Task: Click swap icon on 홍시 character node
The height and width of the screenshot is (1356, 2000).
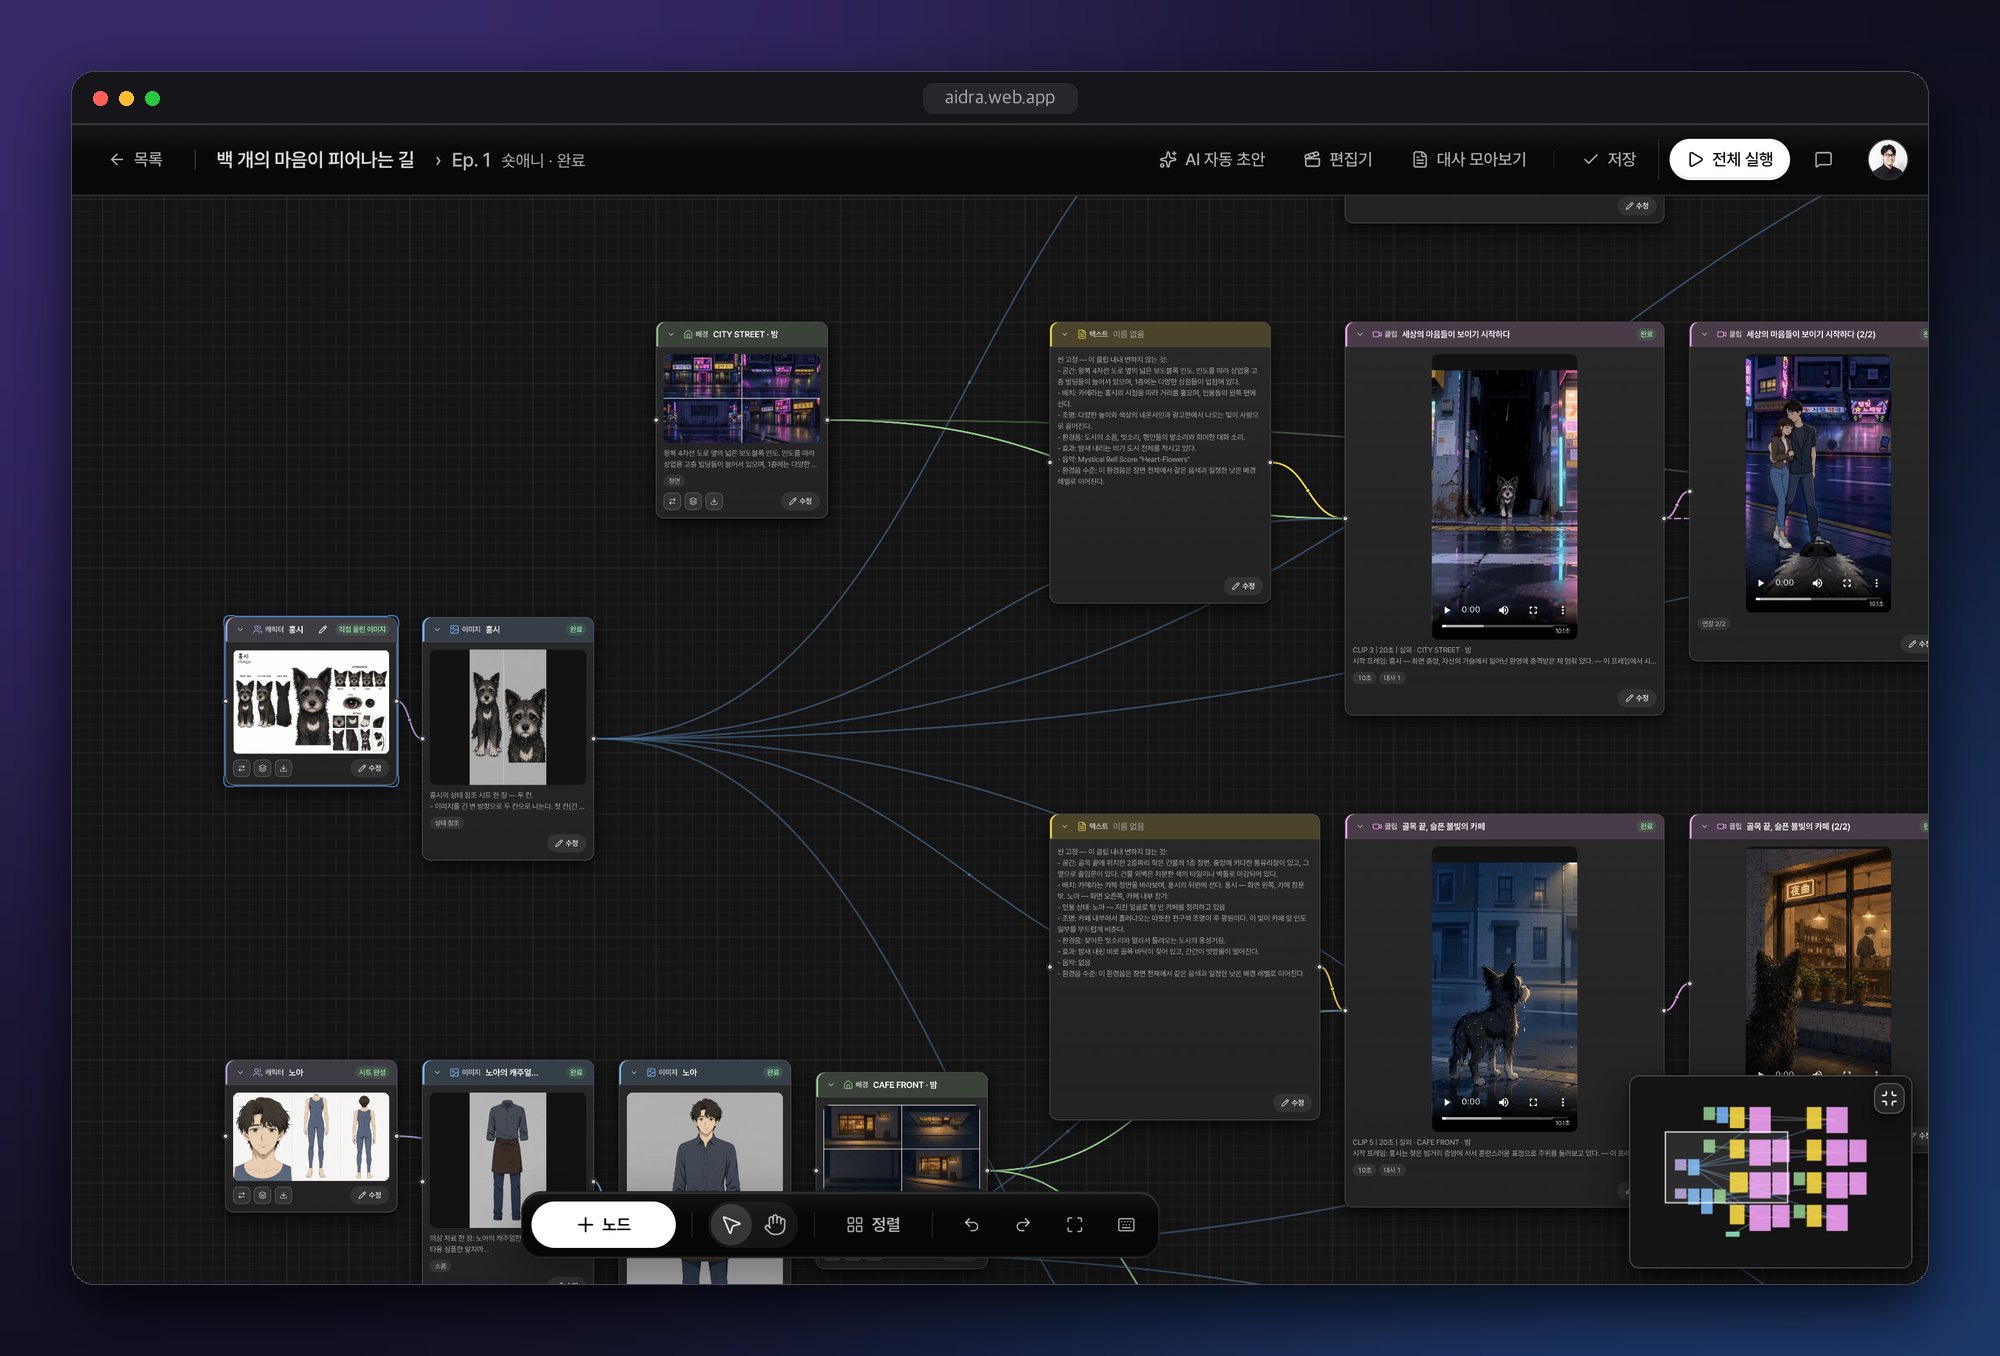Action: [x=242, y=768]
